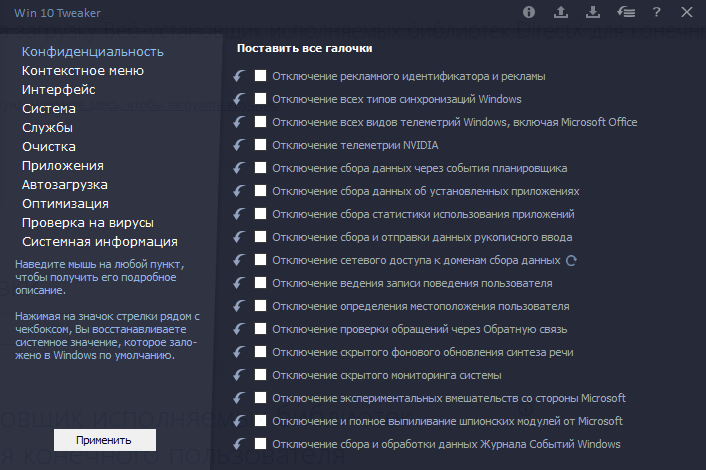Open the Контекстное меню section
The width and height of the screenshot is (706, 470).
point(83,71)
